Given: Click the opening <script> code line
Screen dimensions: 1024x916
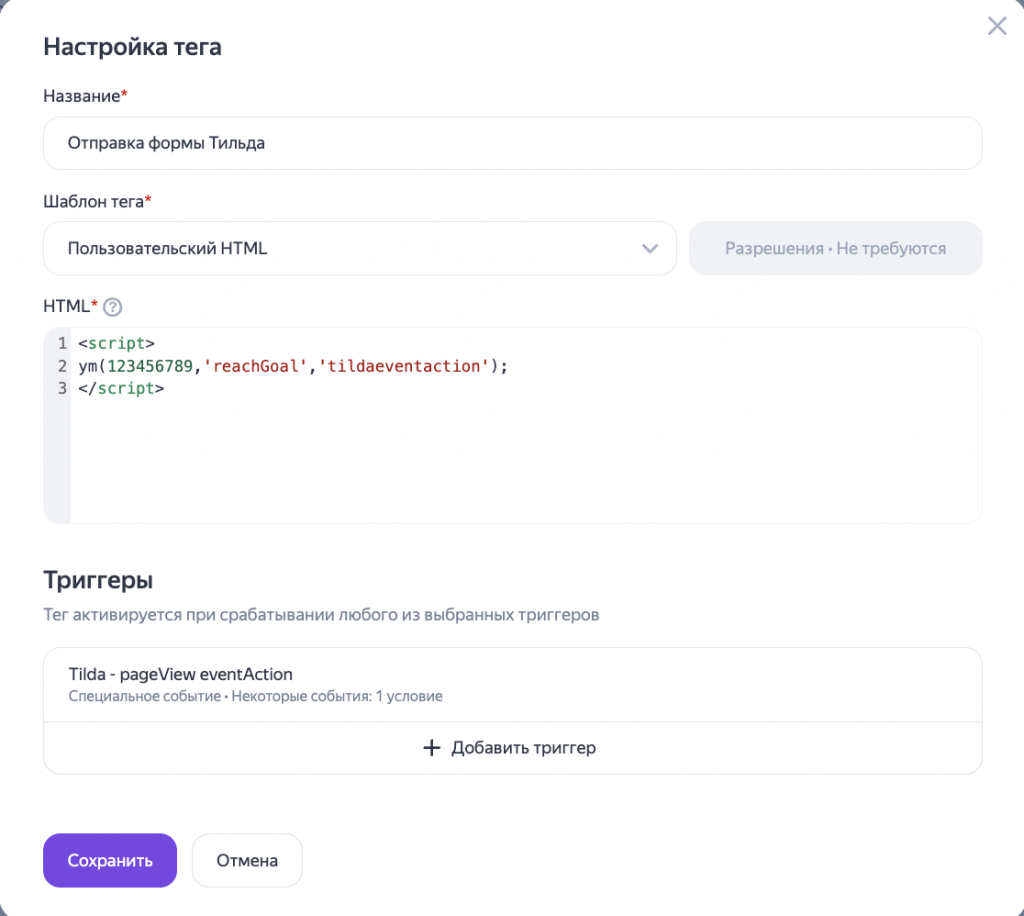Looking at the screenshot, I should pyautogui.click(x=116, y=343).
